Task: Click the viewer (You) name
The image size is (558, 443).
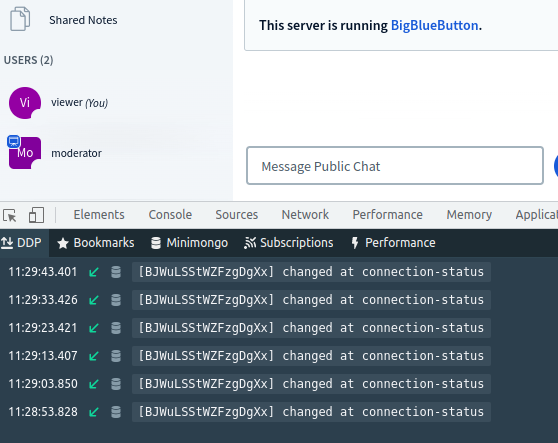Action: 79,103
